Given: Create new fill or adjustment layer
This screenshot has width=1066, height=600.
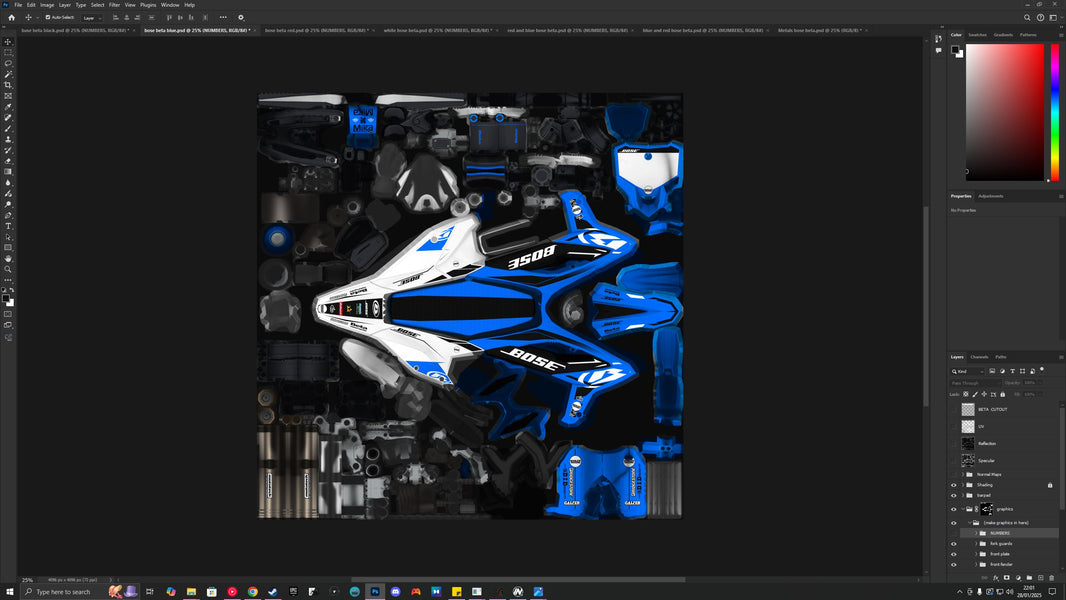Looking at the screenshot, I should coord(1018,578).
